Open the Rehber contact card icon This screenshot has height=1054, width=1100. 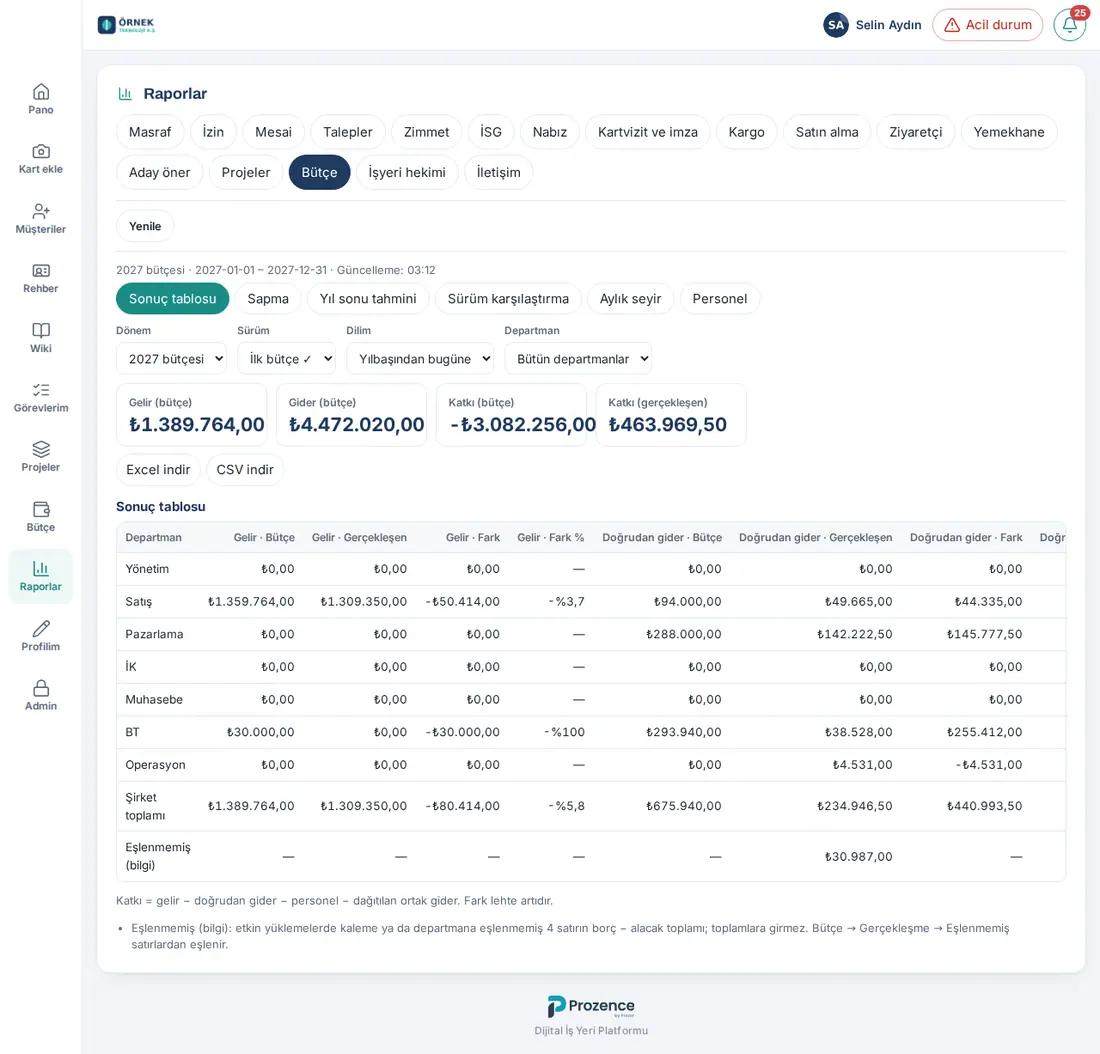[41, 271]
